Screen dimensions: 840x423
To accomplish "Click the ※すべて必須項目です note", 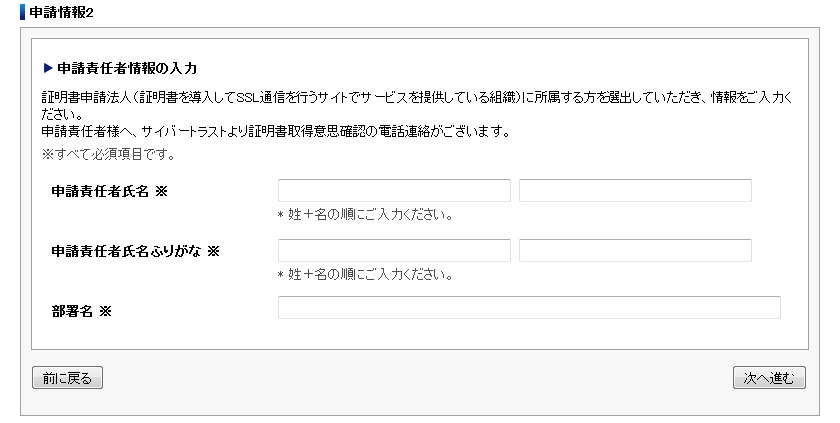I will [109, 155].
